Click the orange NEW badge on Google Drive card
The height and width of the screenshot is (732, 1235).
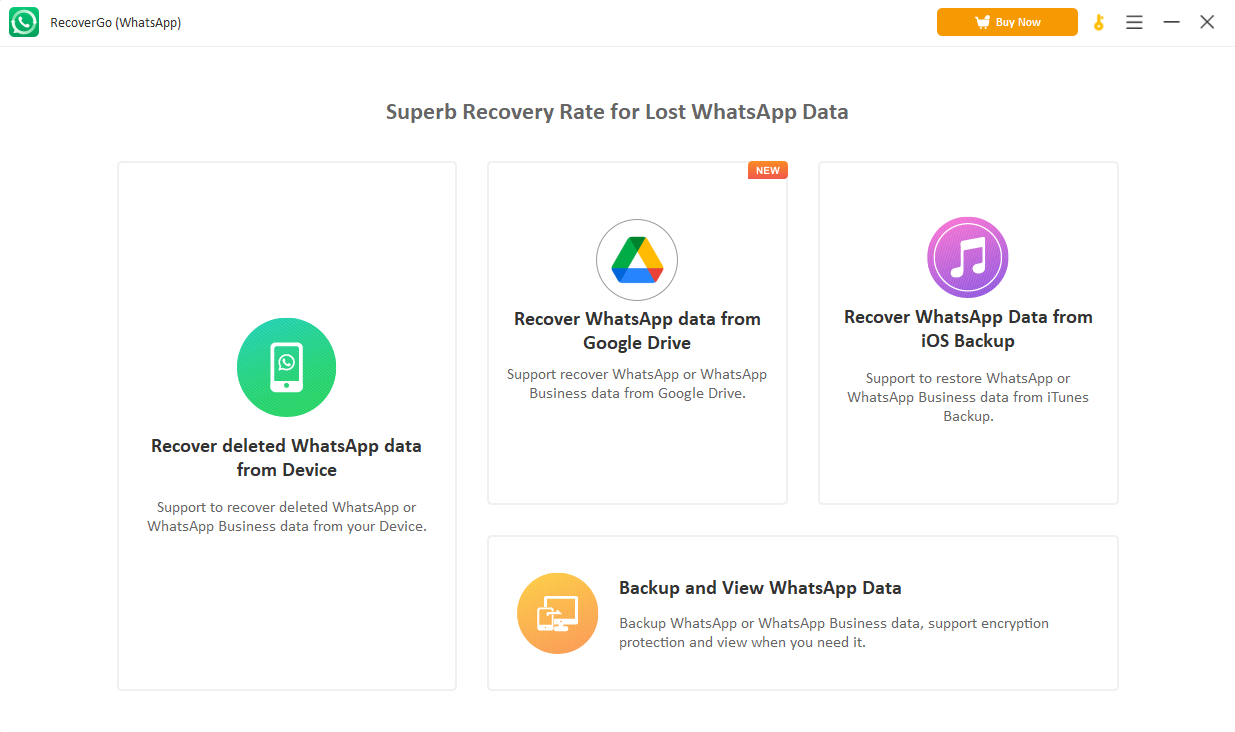click(767, 171)
